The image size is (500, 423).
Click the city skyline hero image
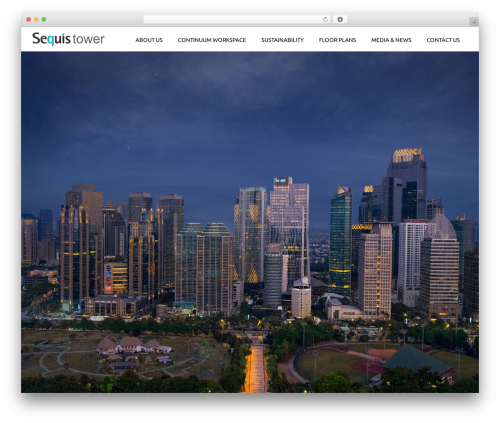(x=250, y=222)
